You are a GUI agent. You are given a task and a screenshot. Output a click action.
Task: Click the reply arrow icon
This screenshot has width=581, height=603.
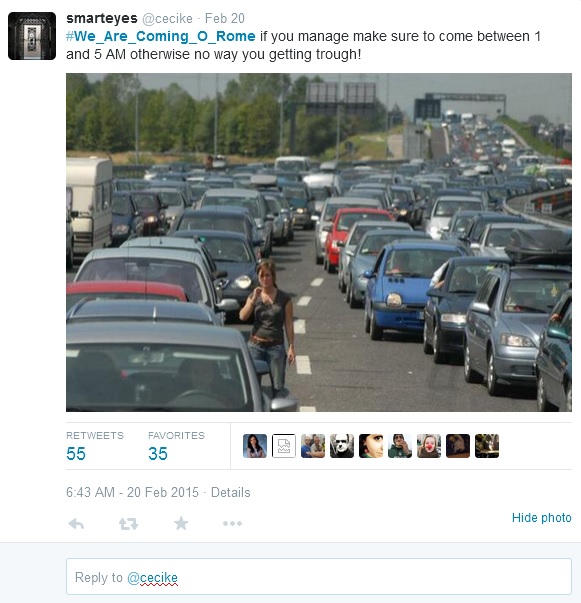coord(76,524)
